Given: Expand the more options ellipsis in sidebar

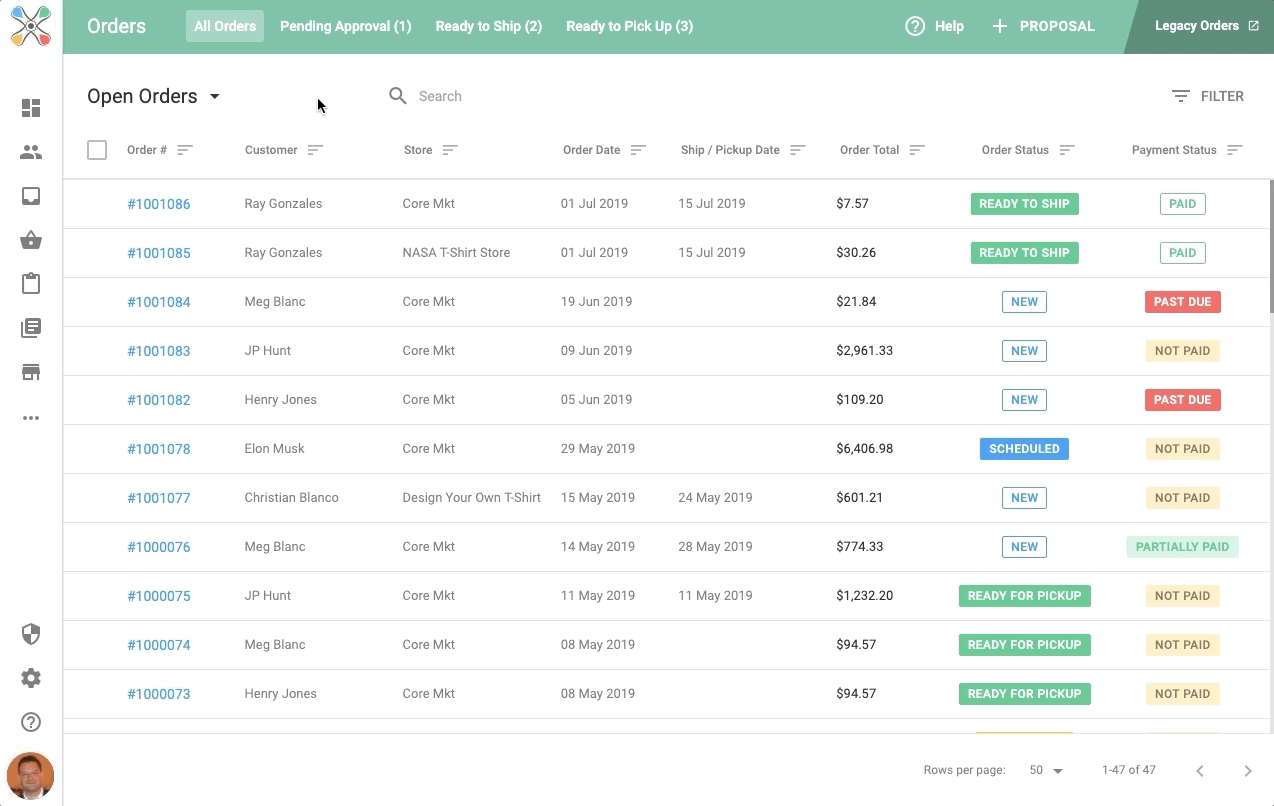Looking at the screenshot, I should [x=31, y=418].
